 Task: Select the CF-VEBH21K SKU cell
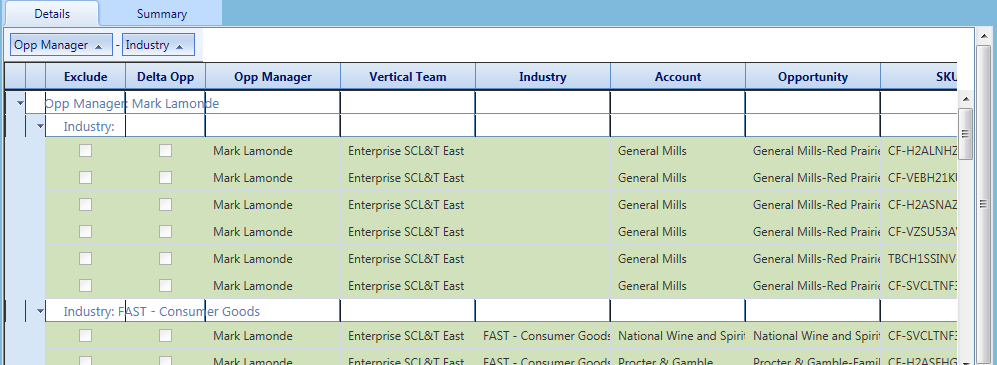(919, 178)
